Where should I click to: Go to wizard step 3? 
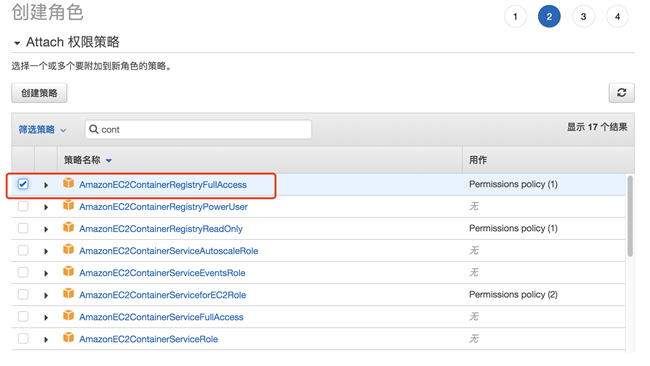coord(583,17)
